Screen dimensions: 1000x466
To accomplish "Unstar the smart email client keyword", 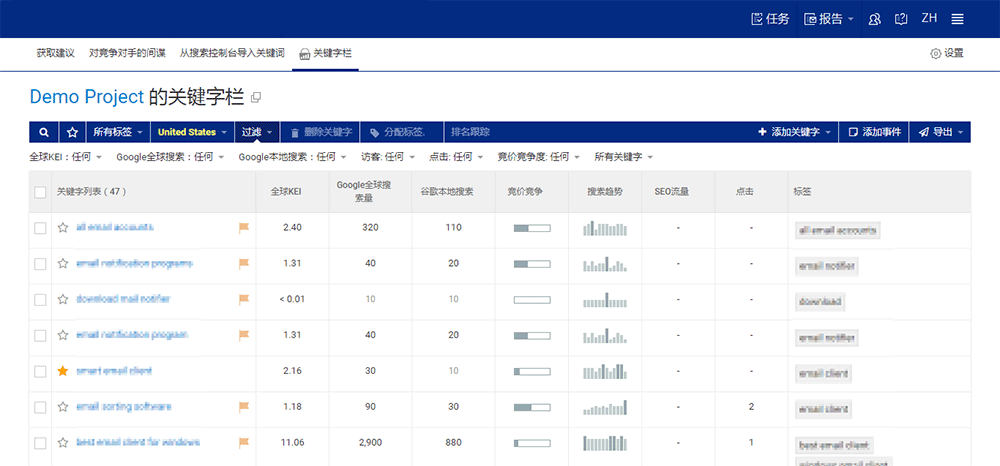I will [62, 371].
